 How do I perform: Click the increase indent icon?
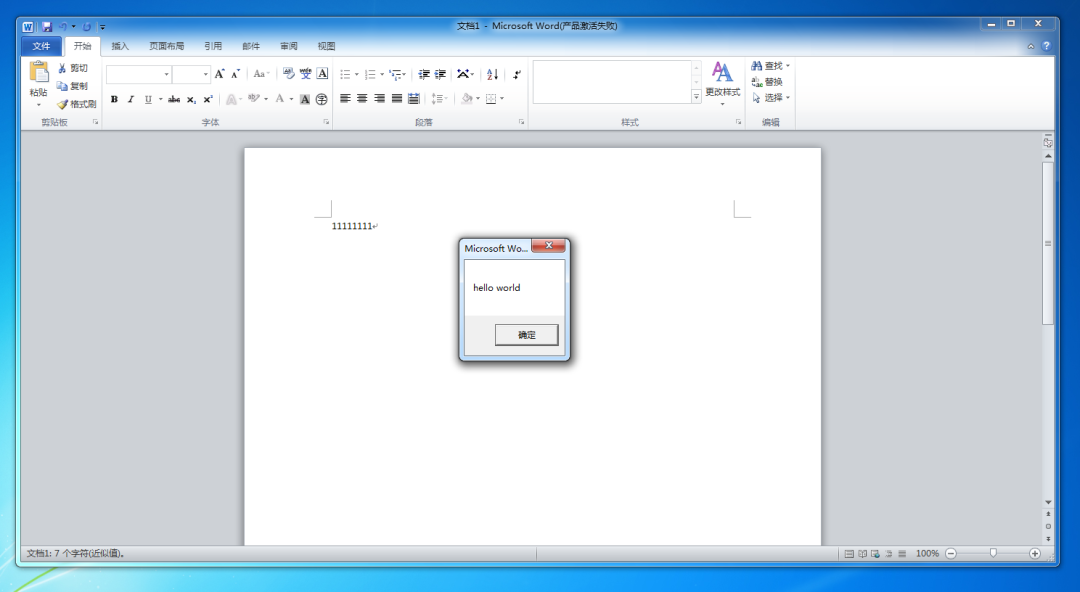click(441, 74)
